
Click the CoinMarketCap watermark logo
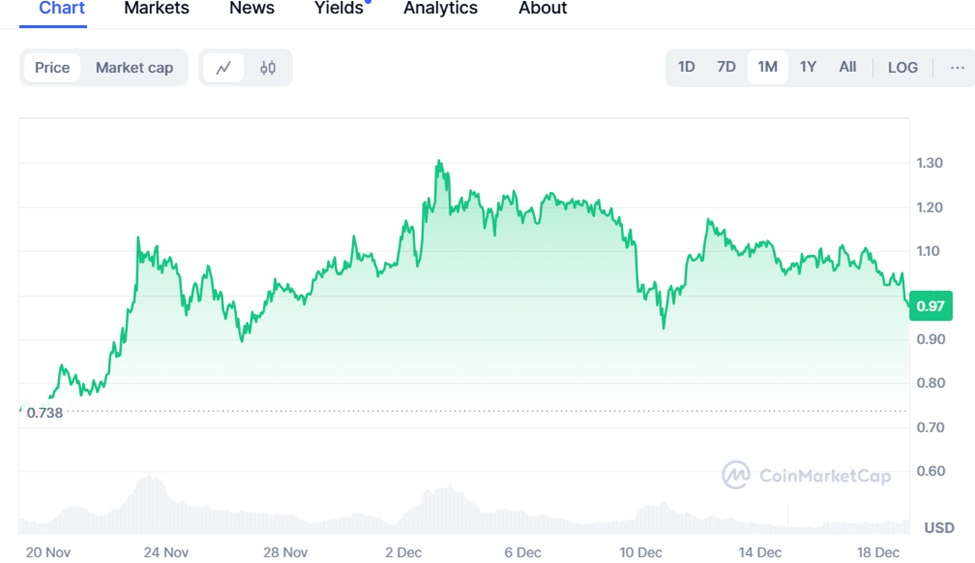tap(806, 475)
